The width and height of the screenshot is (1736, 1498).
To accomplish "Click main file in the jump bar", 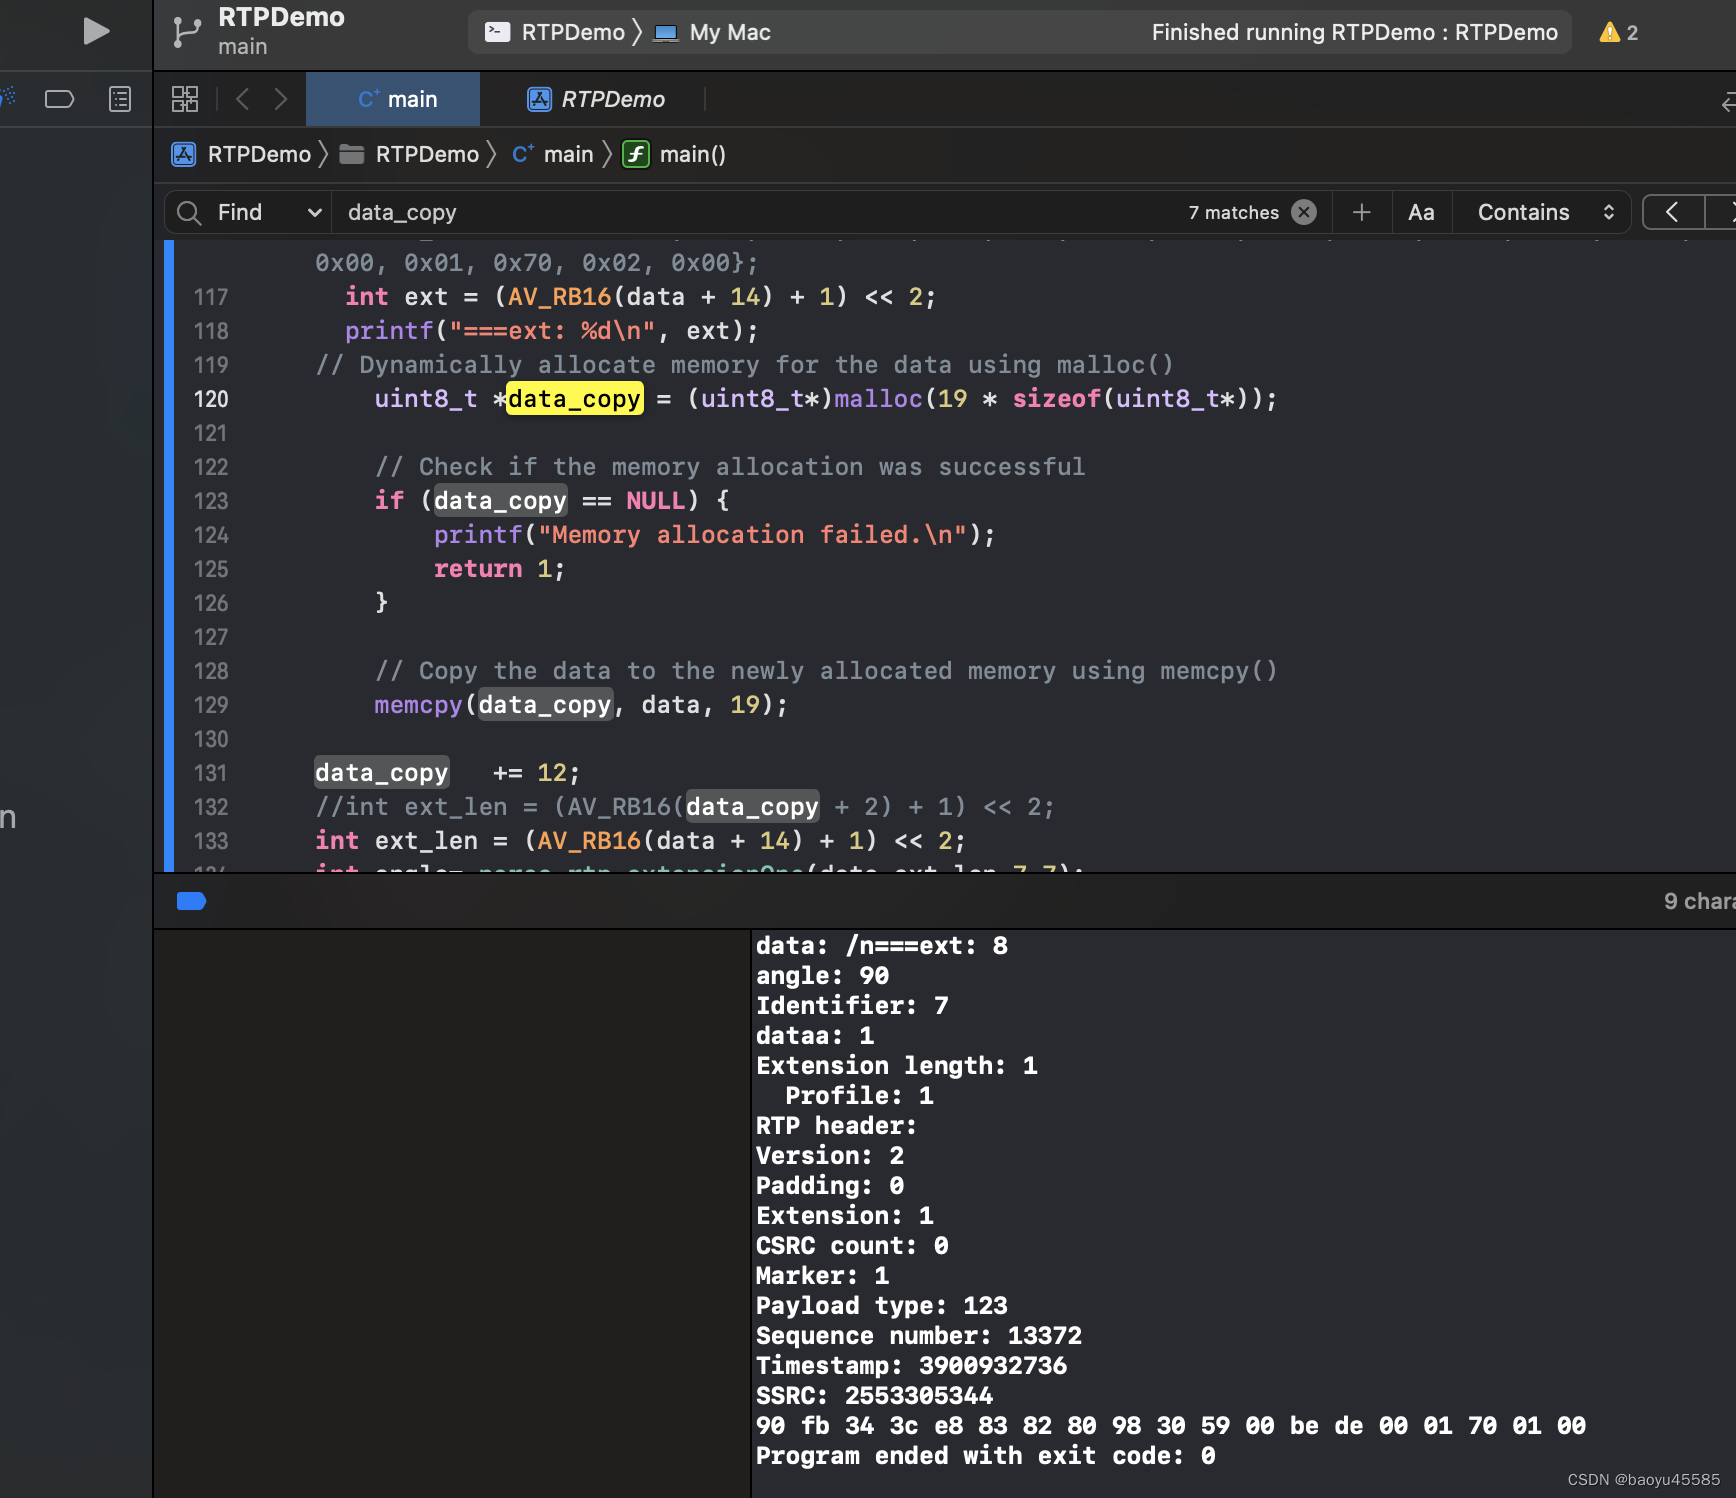I will pyautogui.click(x=553, y=154).
